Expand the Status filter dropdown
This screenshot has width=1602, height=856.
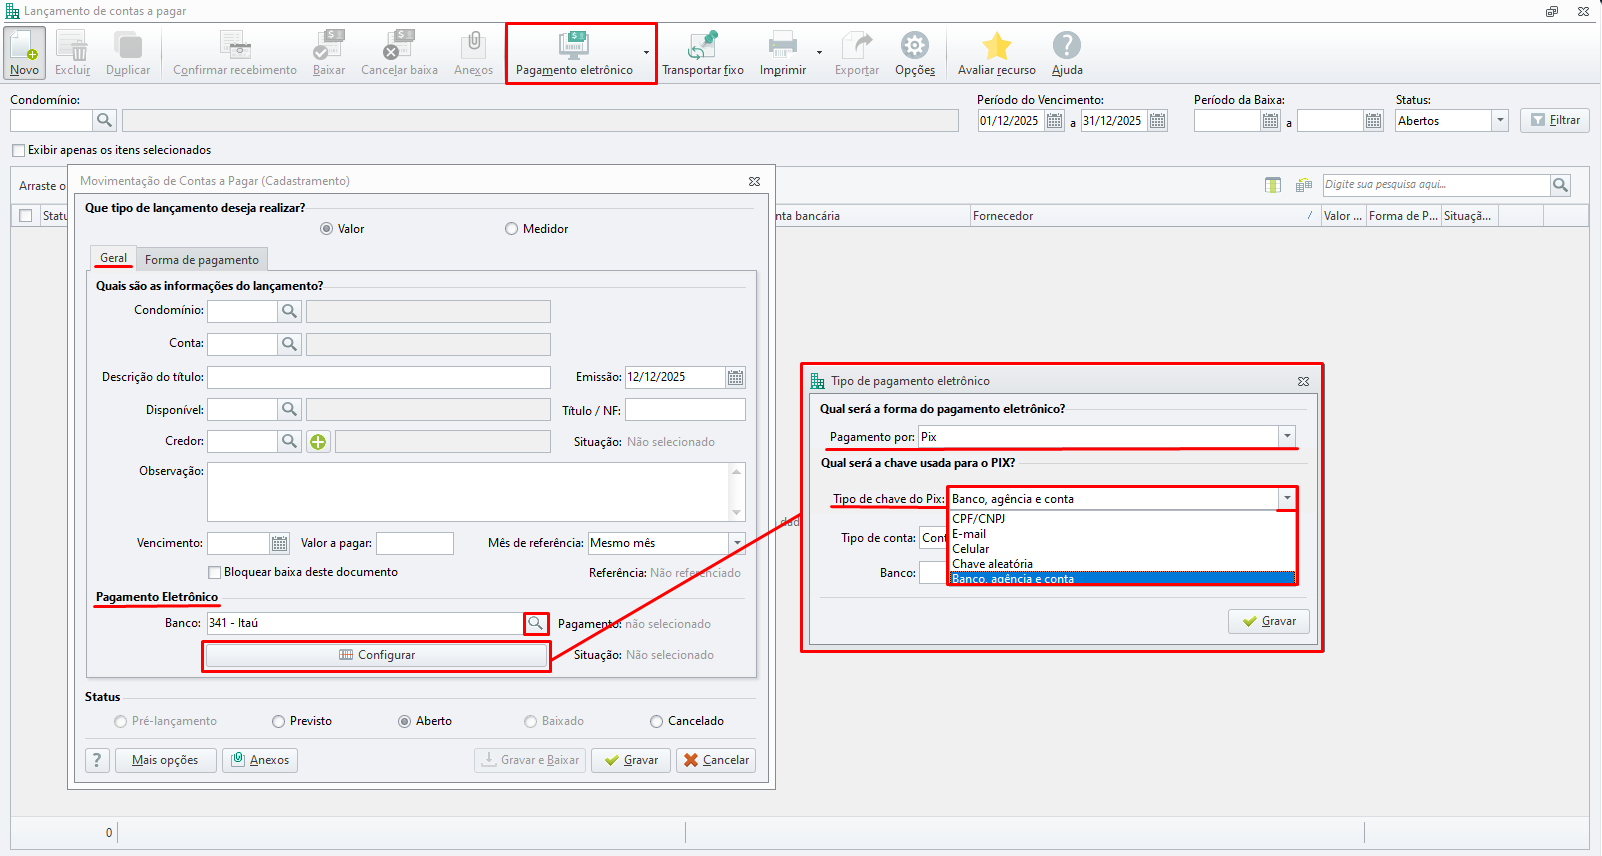[x=1499, y=121]
